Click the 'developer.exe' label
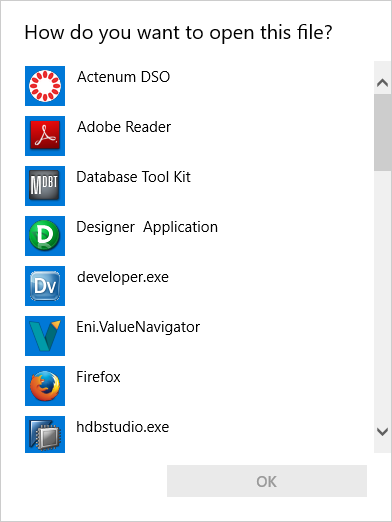392x522 pixels. (x=123, y=278)
